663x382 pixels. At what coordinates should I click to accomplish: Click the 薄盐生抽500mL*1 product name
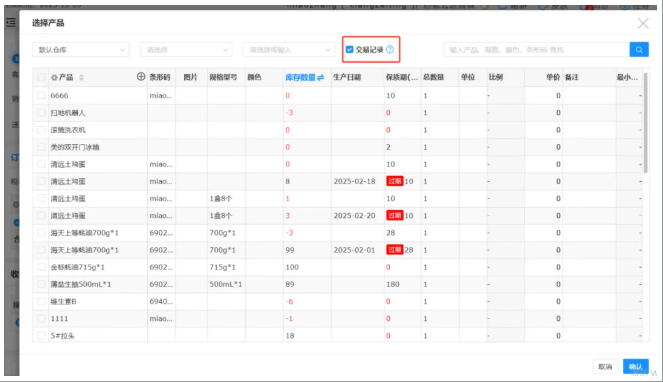81,284
